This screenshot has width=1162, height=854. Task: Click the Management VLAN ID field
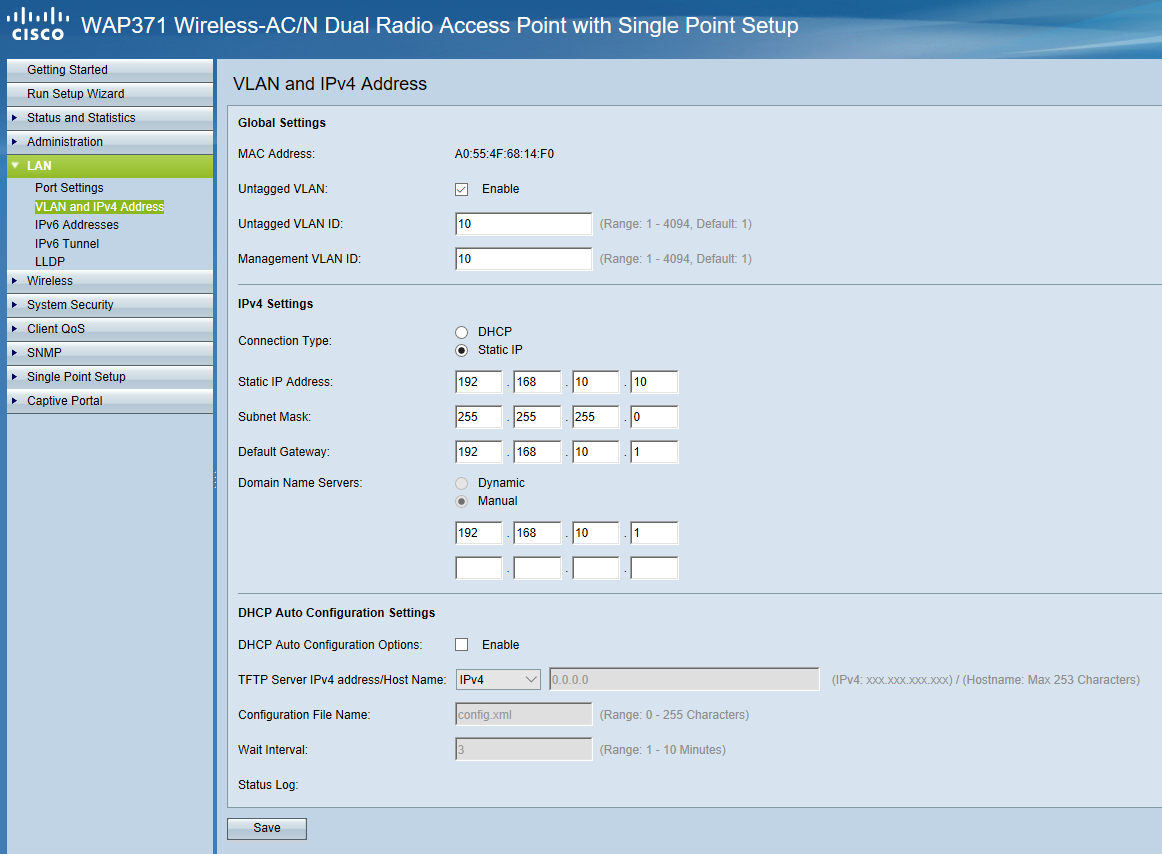click(x=523, y=259)
